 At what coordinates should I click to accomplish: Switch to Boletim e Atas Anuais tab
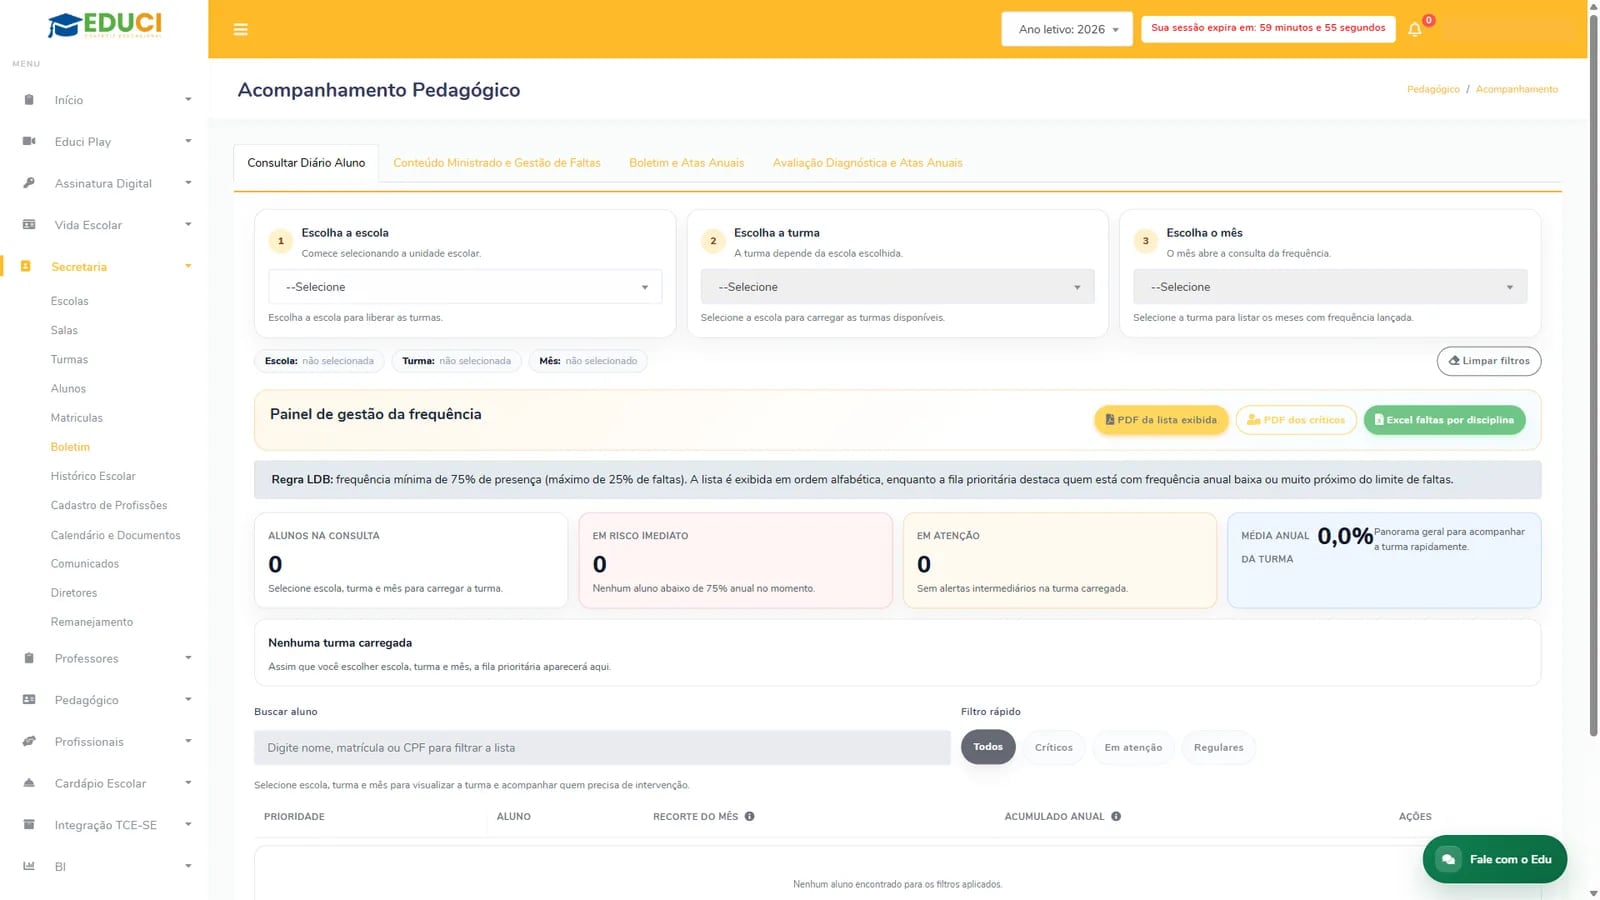[687, 163]
